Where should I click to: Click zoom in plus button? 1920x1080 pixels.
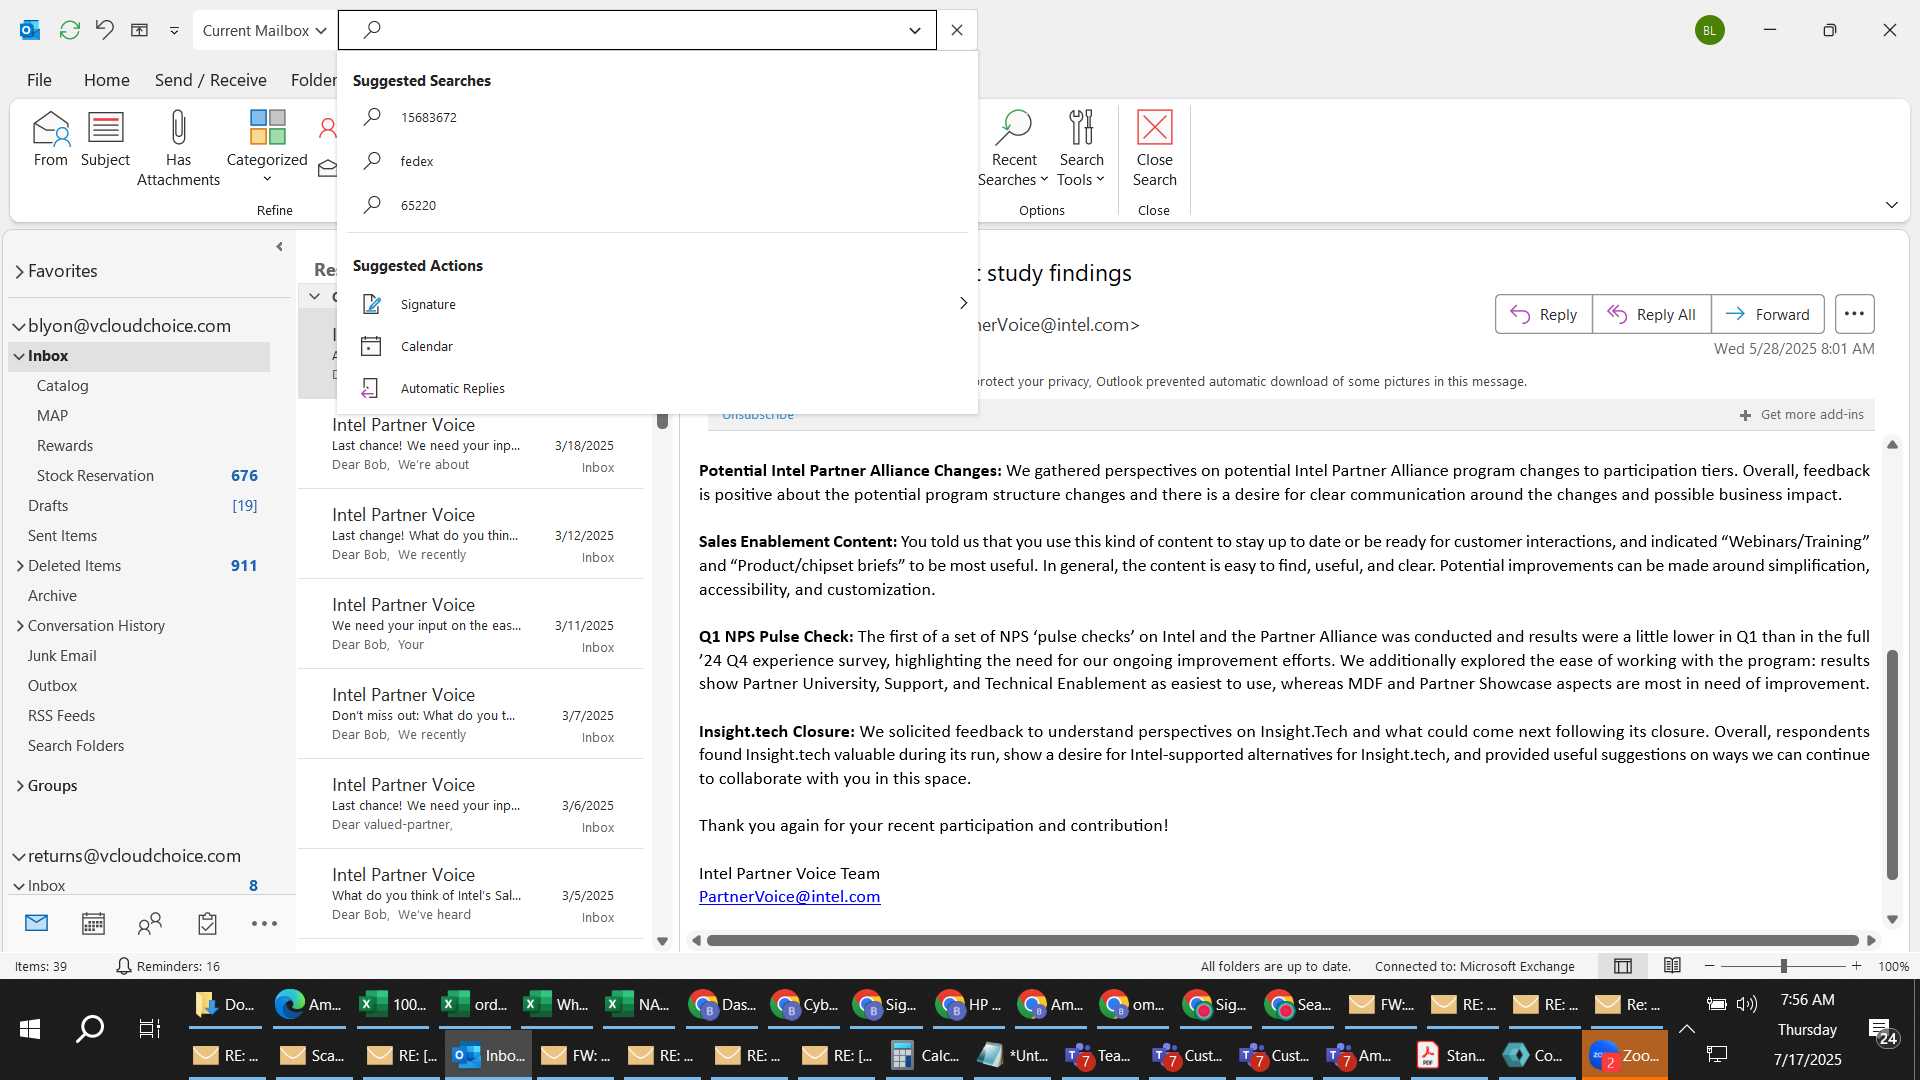[x=1856, y=966]
